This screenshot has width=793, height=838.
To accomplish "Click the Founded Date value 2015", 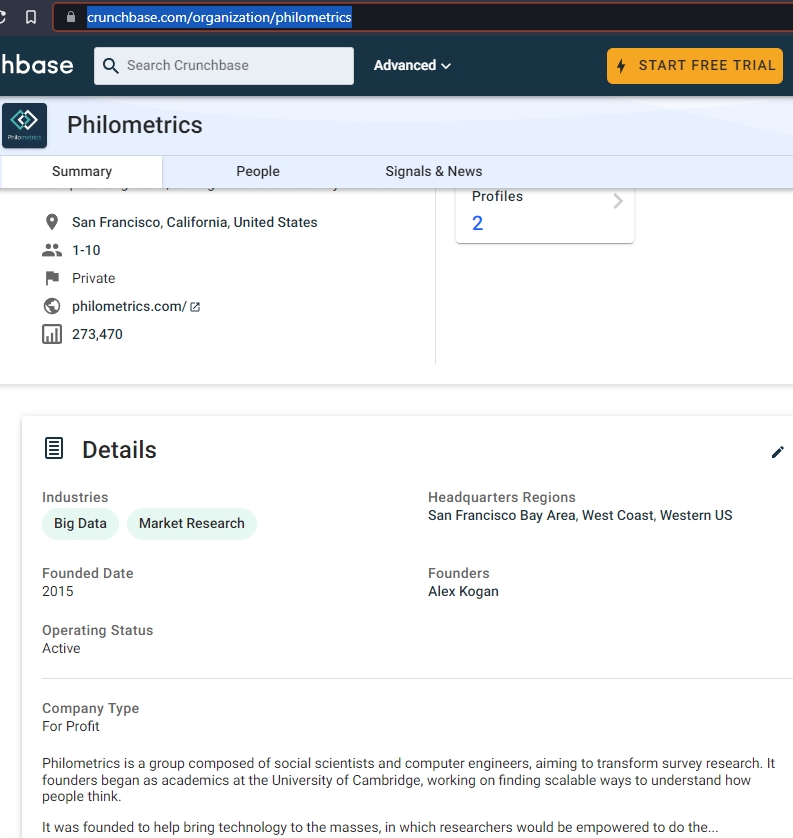I will coord(58,592).
